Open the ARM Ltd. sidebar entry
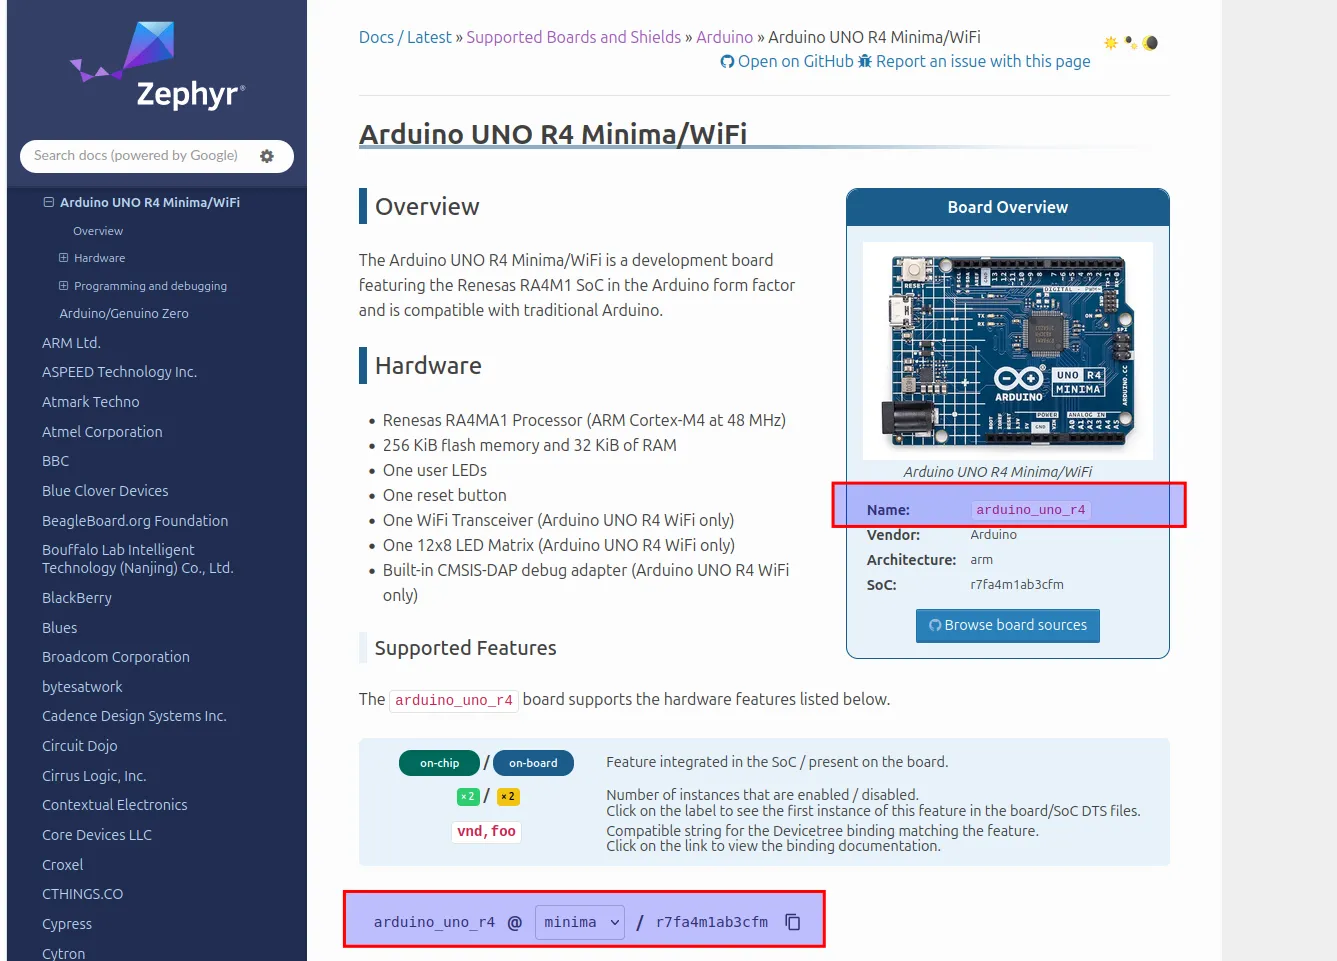The width and height of the screenshot is (1337, 961). click(71, 342)
